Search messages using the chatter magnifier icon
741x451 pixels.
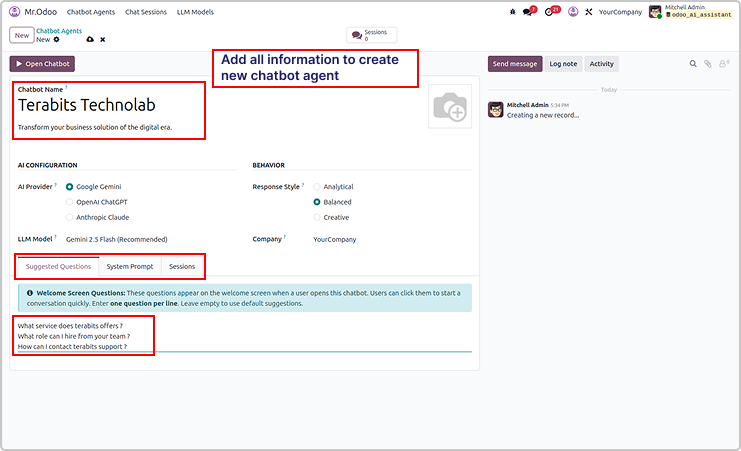click(693, 64)
